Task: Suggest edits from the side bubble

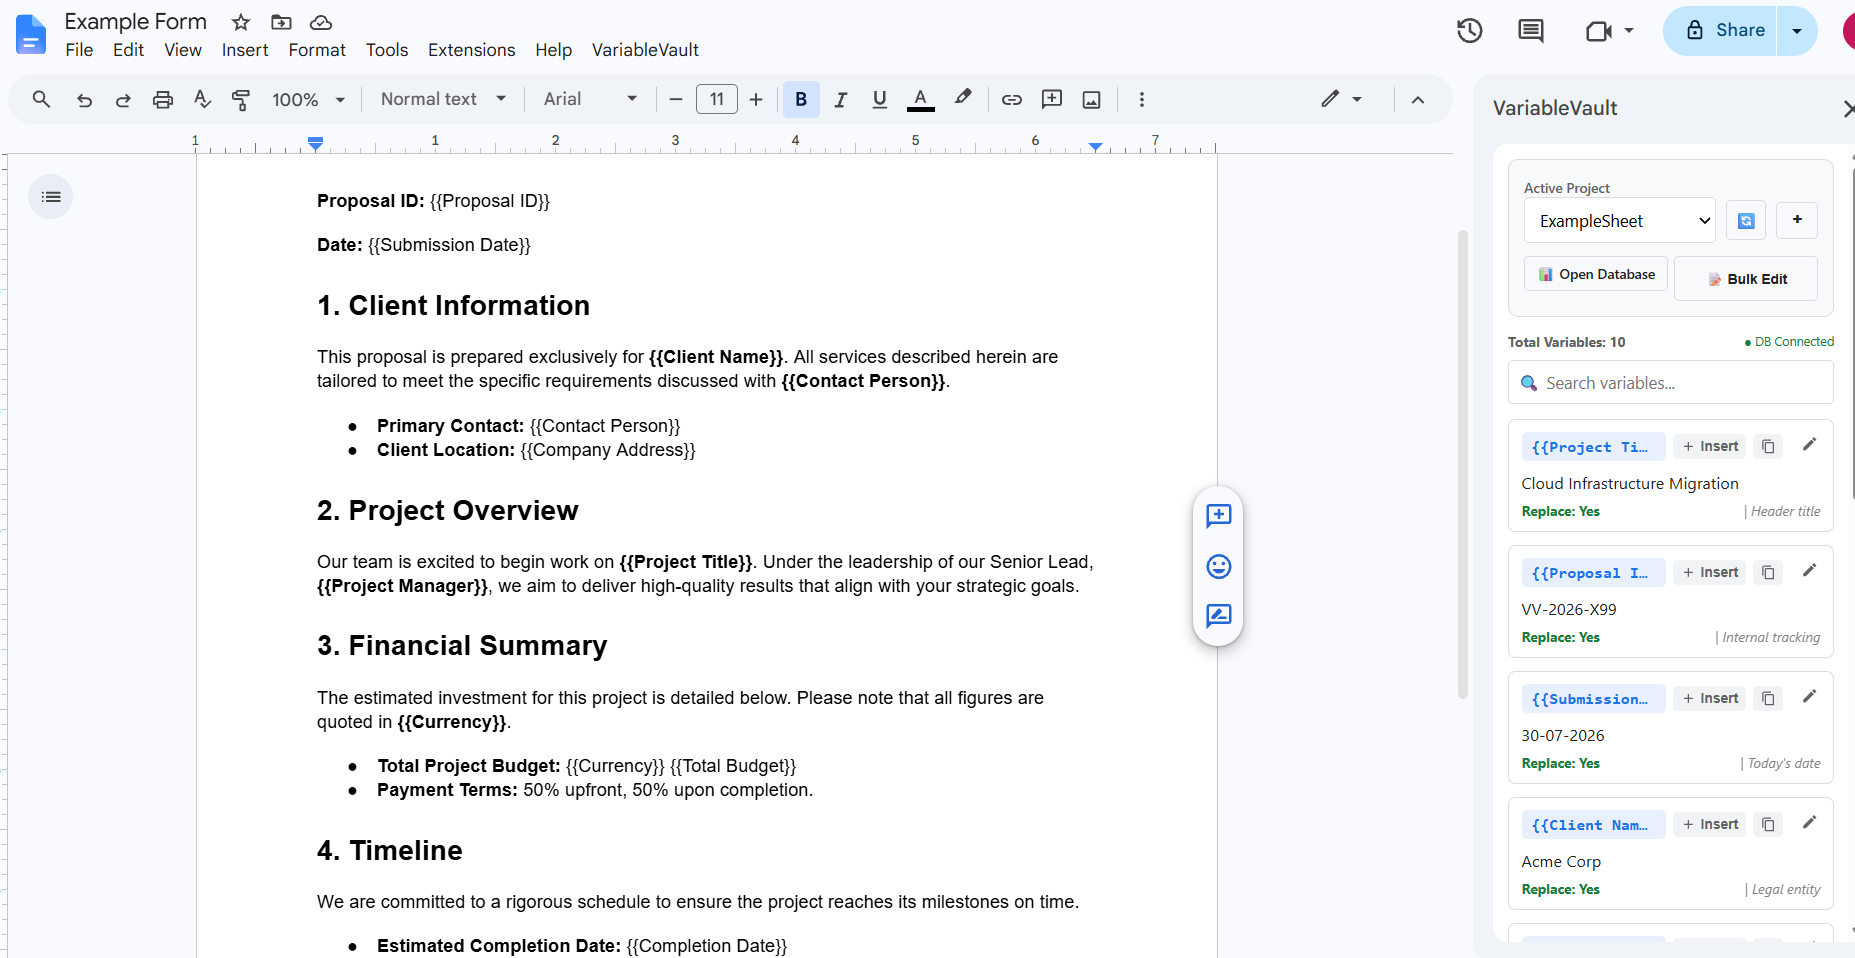Action: [x=1218, y=616]
